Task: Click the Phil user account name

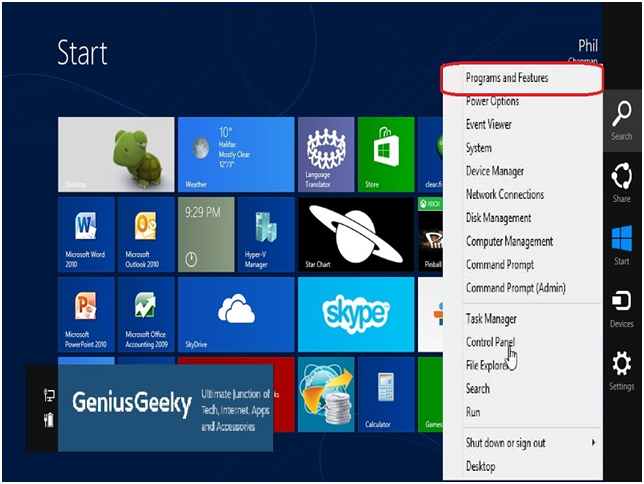Action: [588, 46]
